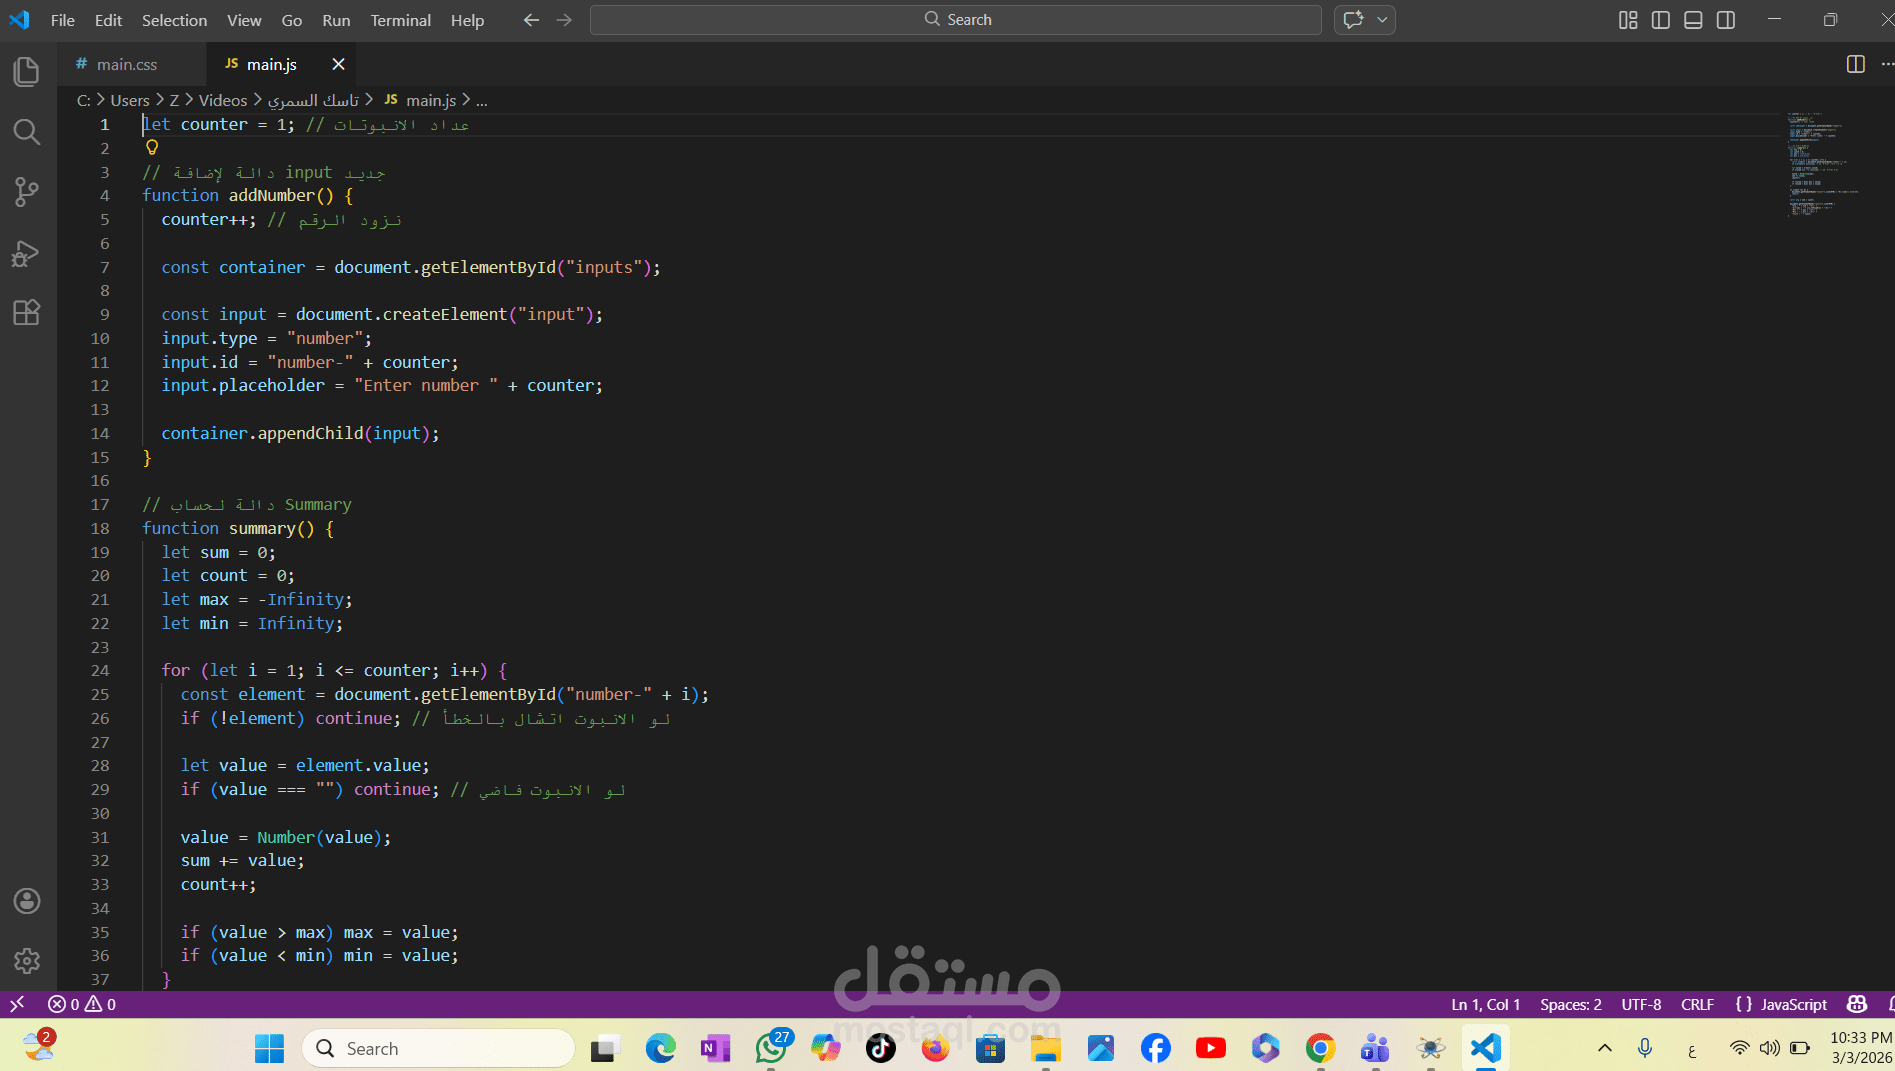
Task: Click line number 18 in the gutter
Action: [100, 528]
